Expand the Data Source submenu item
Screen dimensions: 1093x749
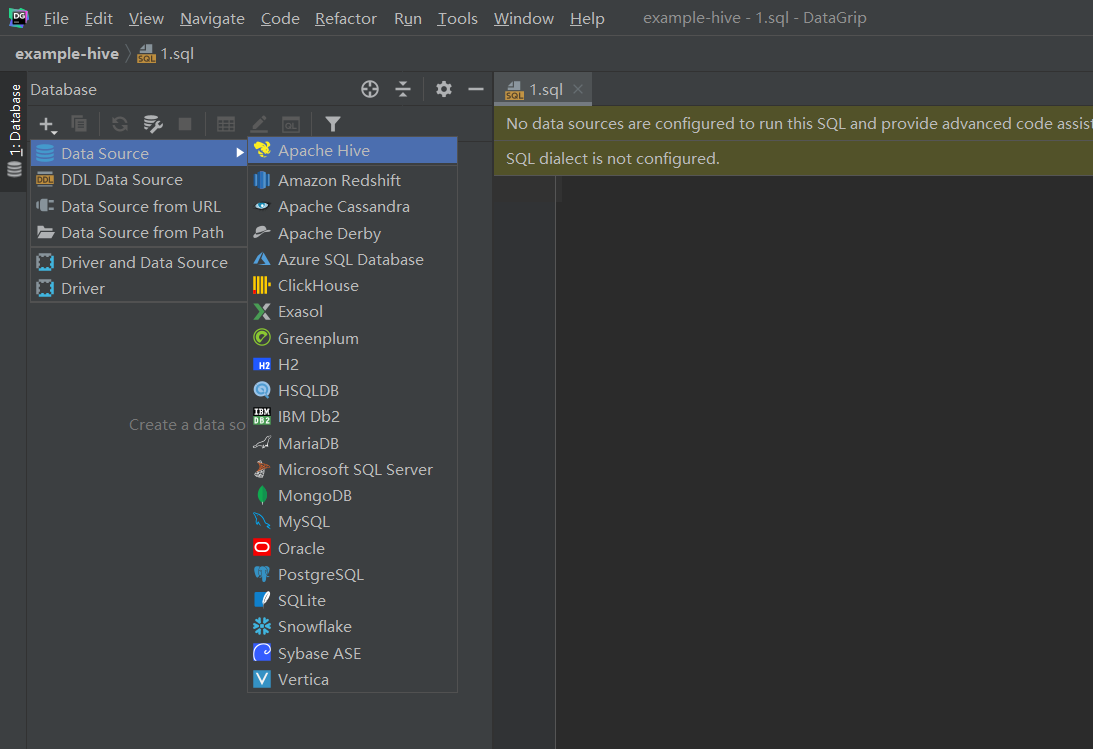pyautogui.click(x=139, y=153)
